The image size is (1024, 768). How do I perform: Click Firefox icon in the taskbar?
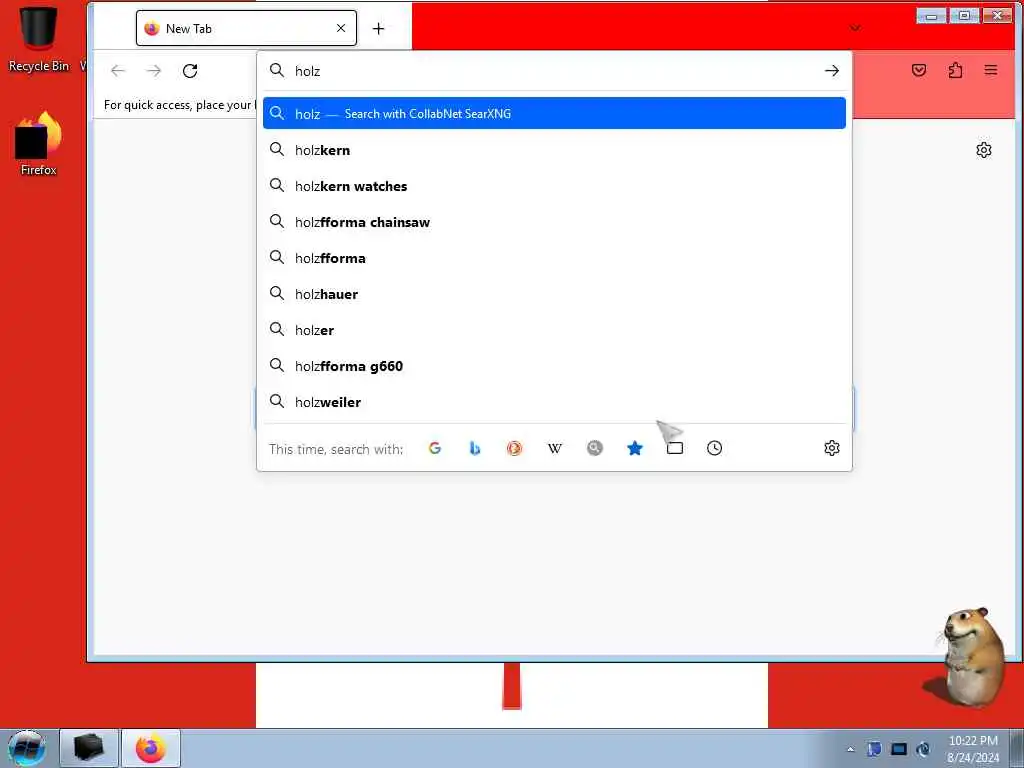click(x=151, y=748)
